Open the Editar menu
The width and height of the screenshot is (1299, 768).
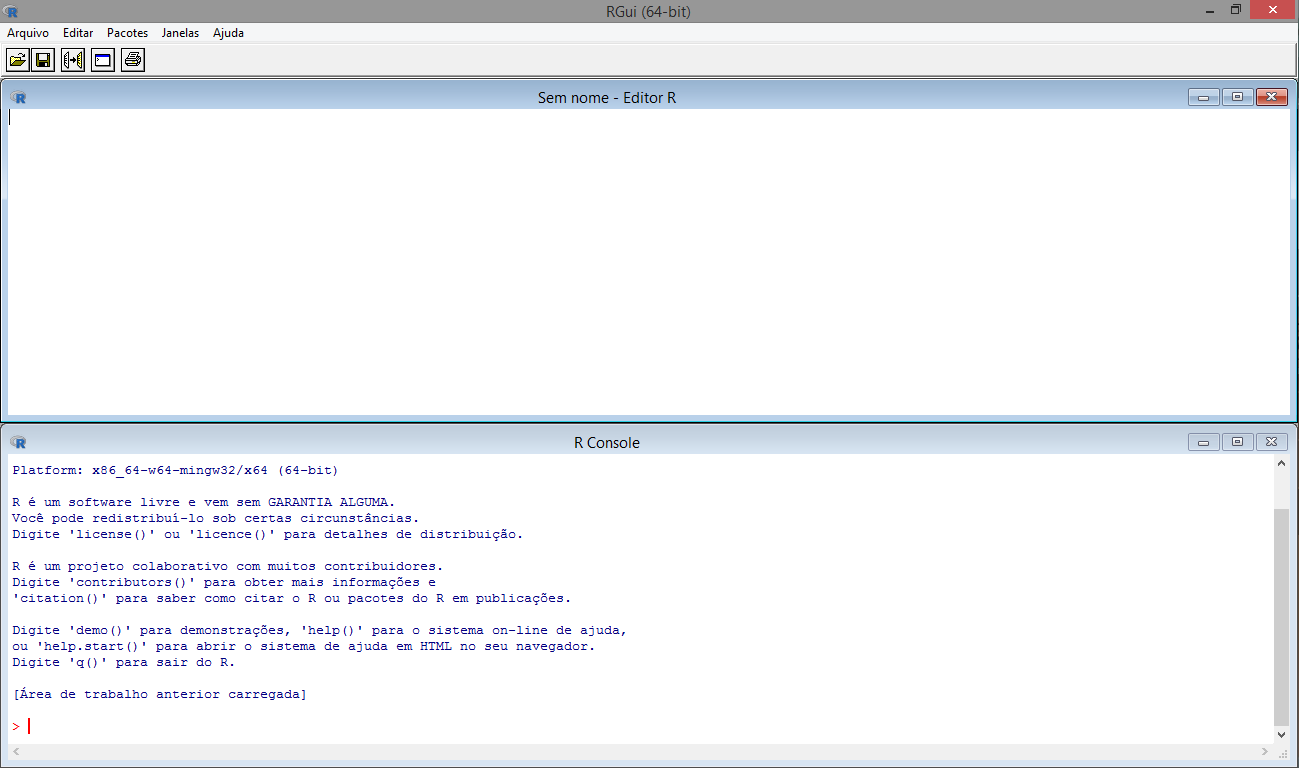point(78,33)
